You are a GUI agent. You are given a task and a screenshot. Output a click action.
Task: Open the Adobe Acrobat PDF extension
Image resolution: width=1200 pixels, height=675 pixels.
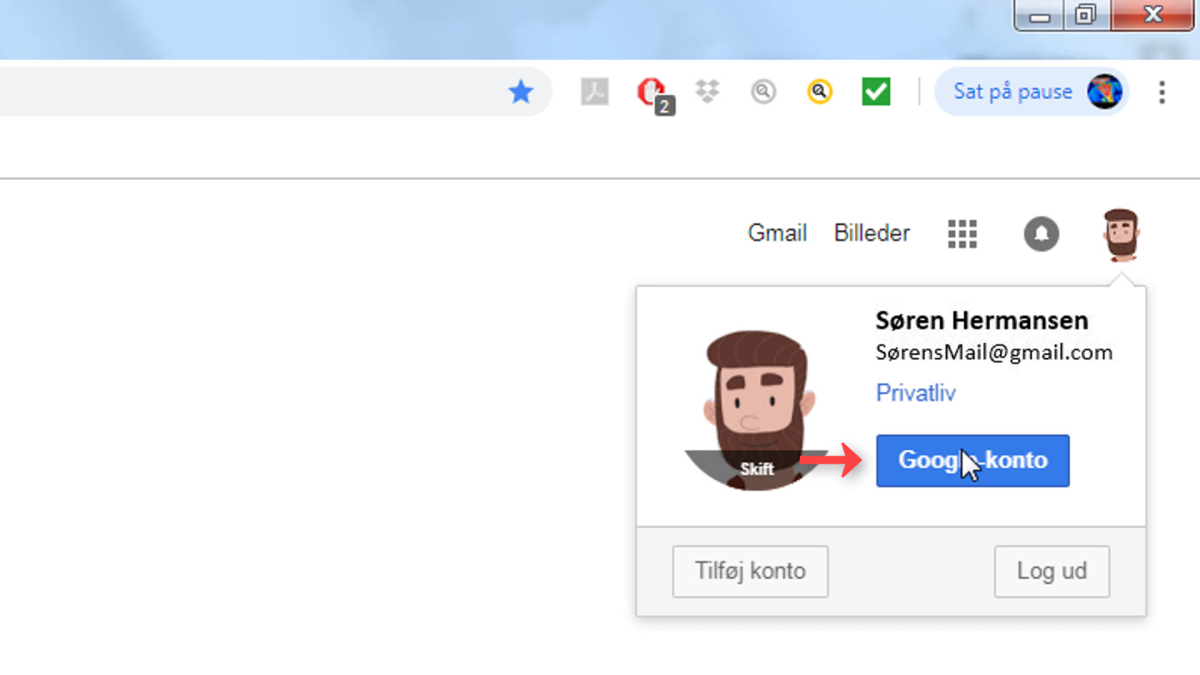point(595,92)
